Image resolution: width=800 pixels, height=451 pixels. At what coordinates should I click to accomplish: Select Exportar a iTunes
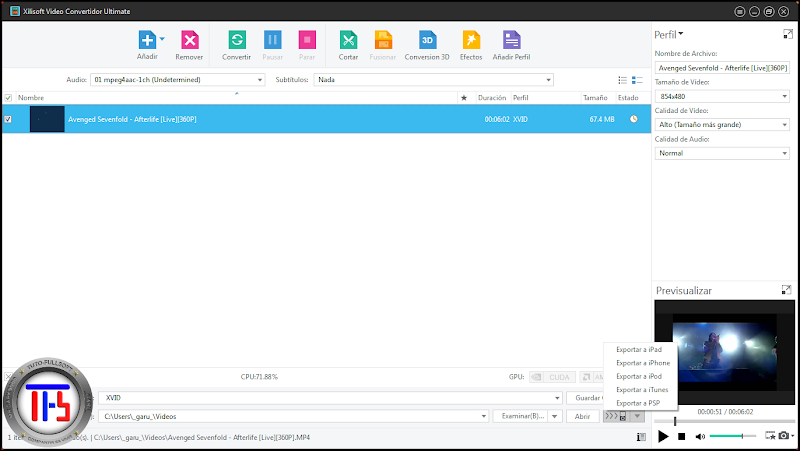pos(640,390)
